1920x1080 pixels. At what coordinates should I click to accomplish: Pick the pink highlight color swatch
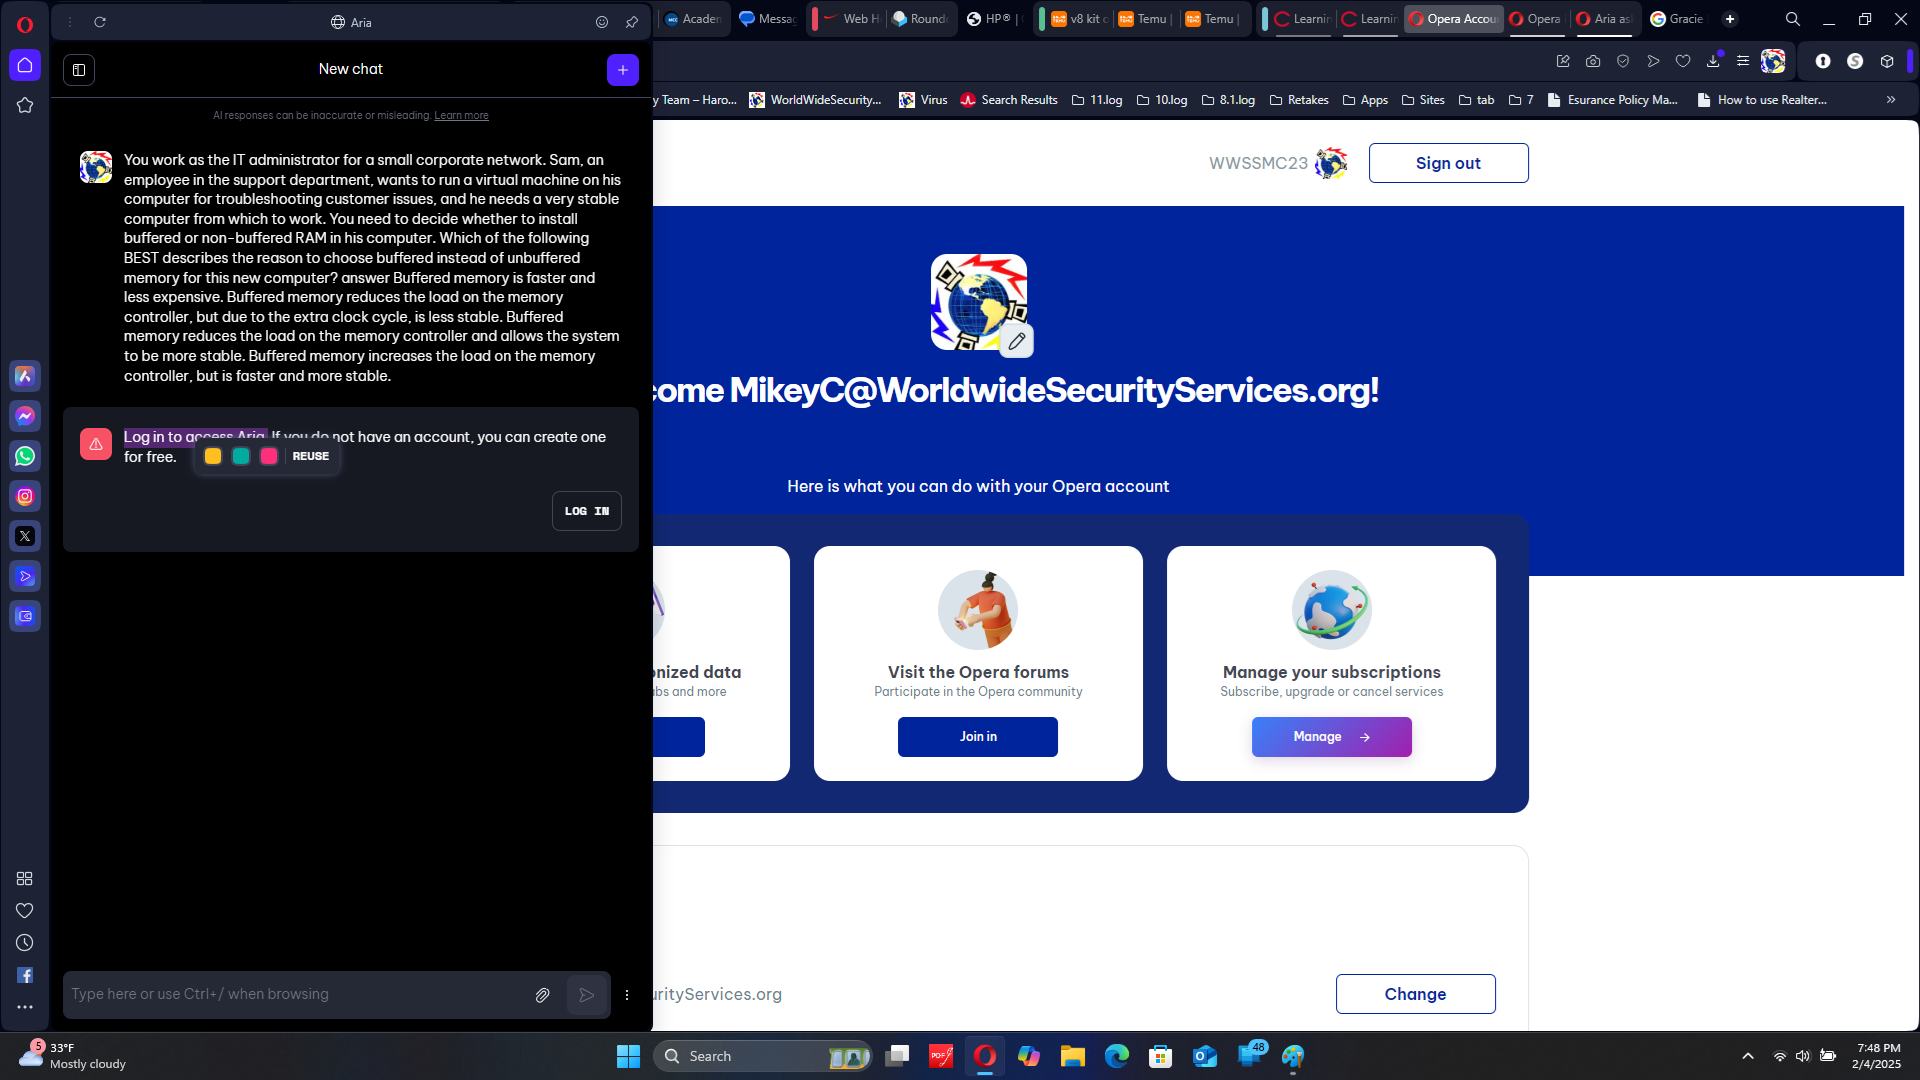269,456
